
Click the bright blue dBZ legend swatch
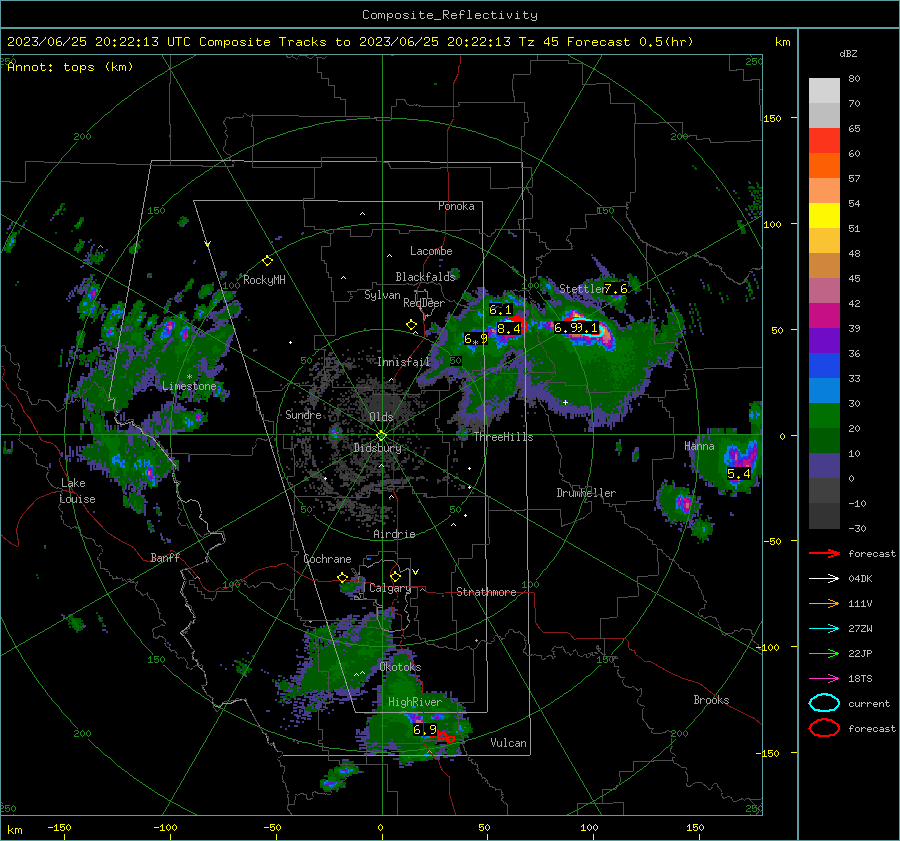click(824, 366)
